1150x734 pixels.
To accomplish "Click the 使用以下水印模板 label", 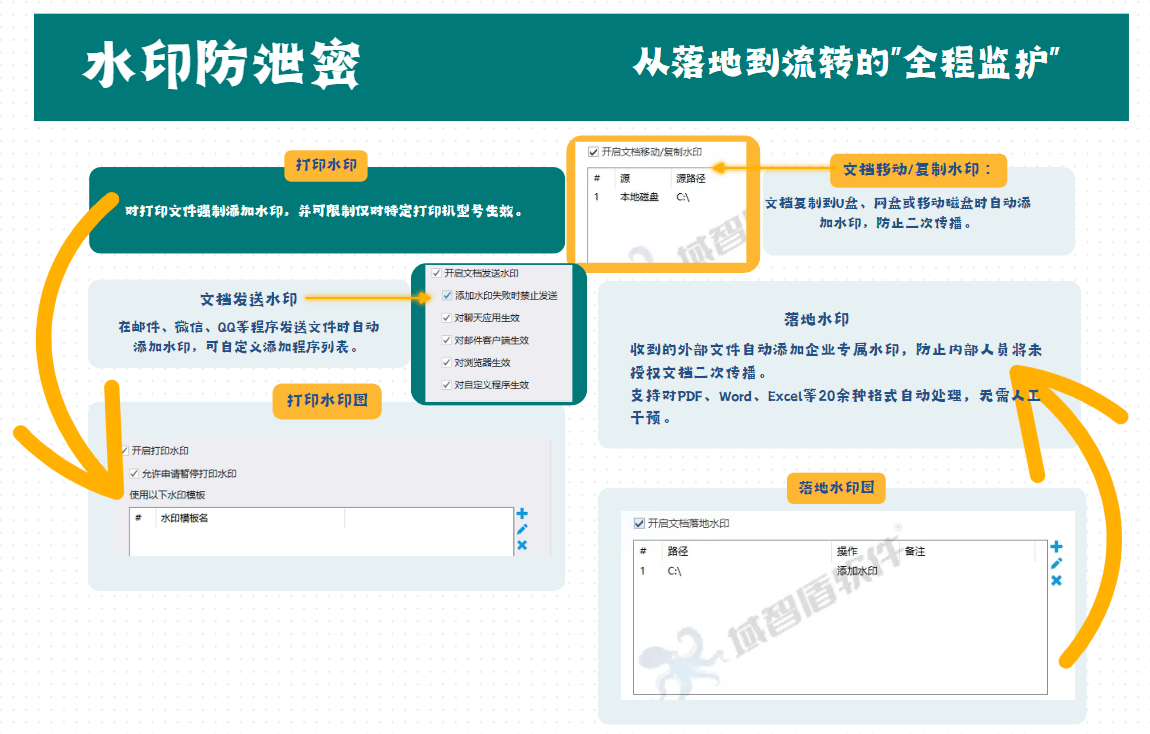I will tap(167, 495).
